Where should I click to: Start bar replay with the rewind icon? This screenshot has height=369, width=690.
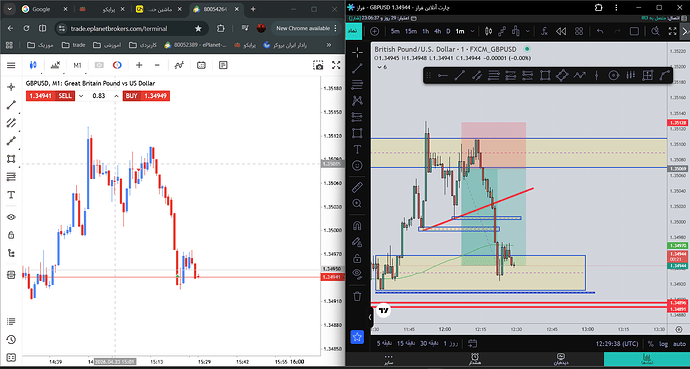[561, 31]
